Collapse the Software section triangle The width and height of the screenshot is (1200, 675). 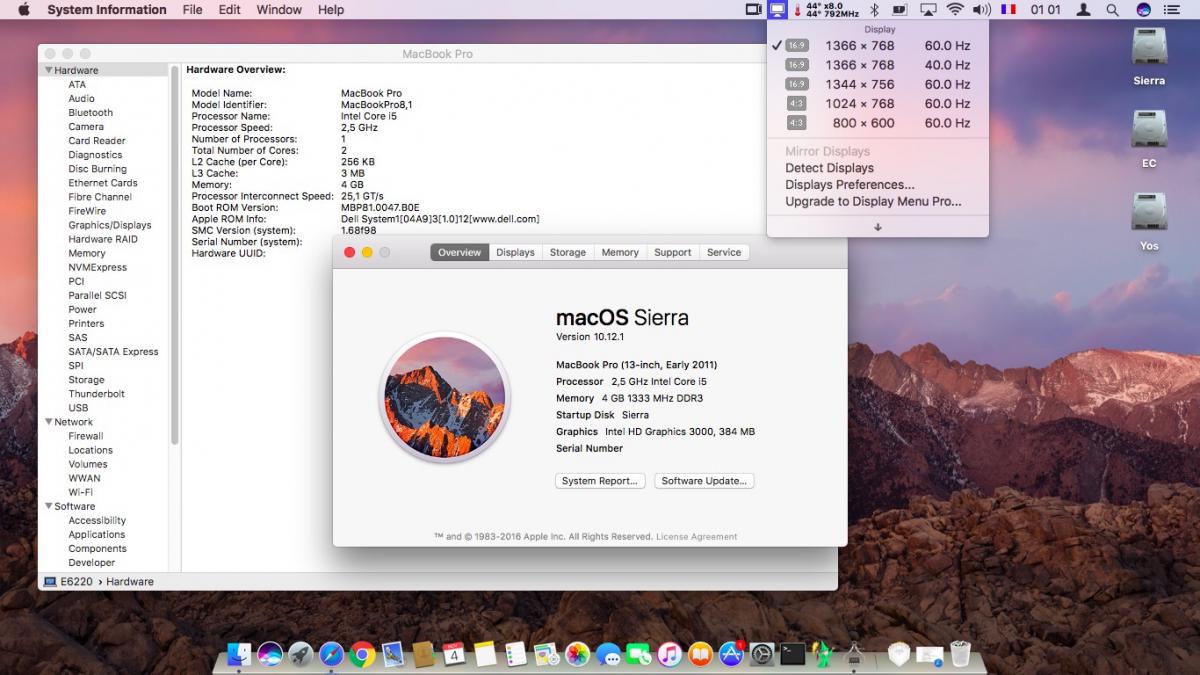click(x=48, y=506)
